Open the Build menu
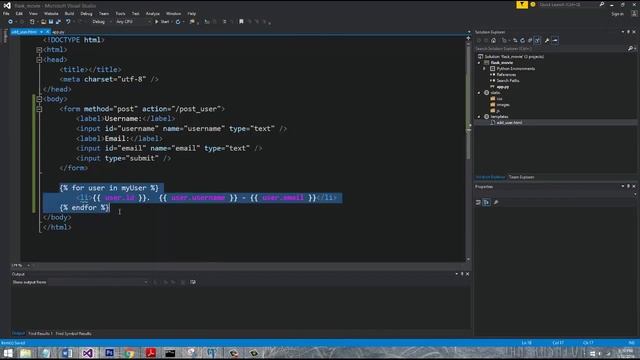 pyautogui.click(x=69, y=13)
